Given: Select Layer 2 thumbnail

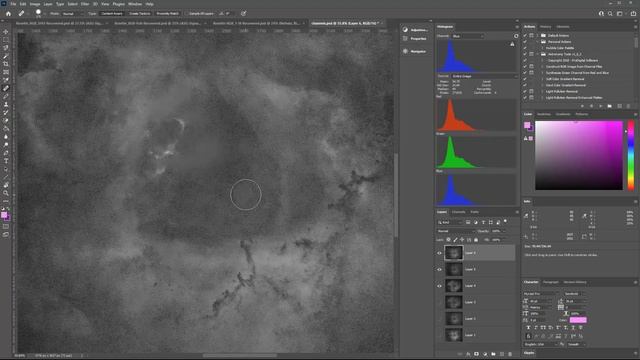Looking at the screenshot, I should click(453, 318).
